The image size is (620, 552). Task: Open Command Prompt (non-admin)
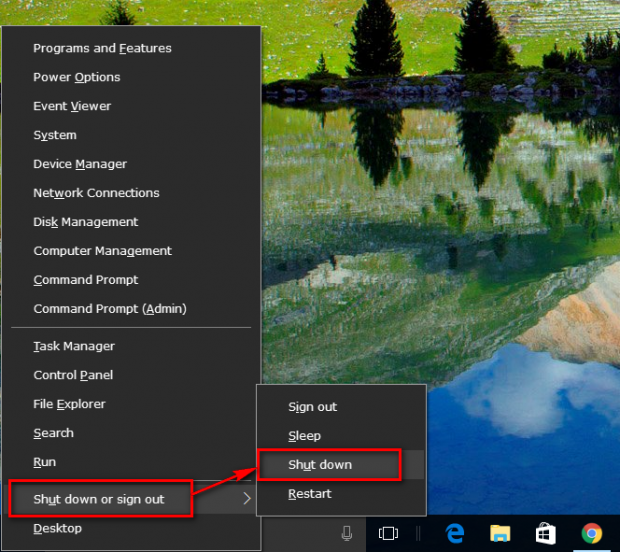(131, 280)
